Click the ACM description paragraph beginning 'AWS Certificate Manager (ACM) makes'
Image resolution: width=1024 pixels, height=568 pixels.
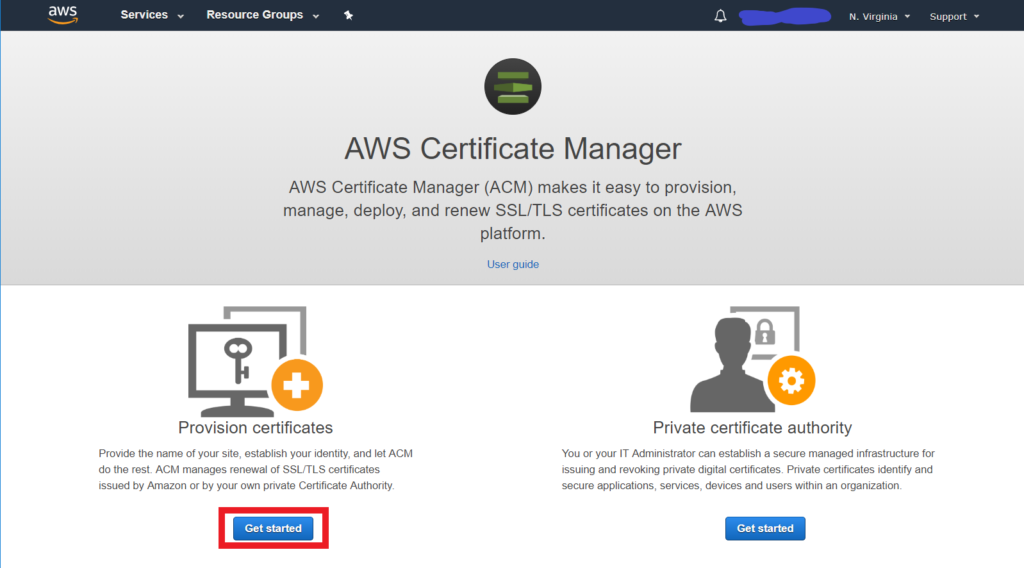513,210
